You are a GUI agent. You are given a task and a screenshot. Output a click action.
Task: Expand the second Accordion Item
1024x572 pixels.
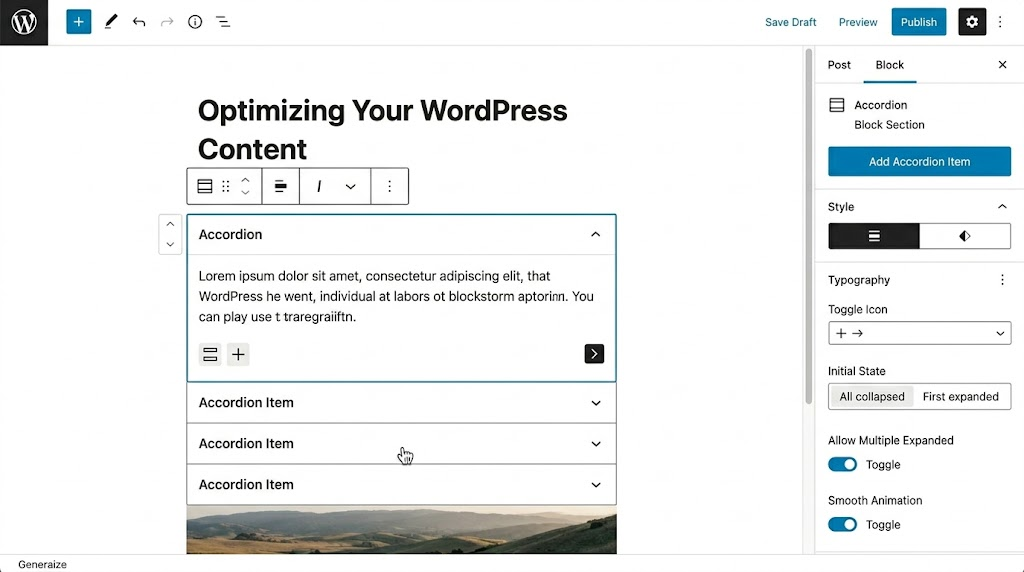coord(596,444)
